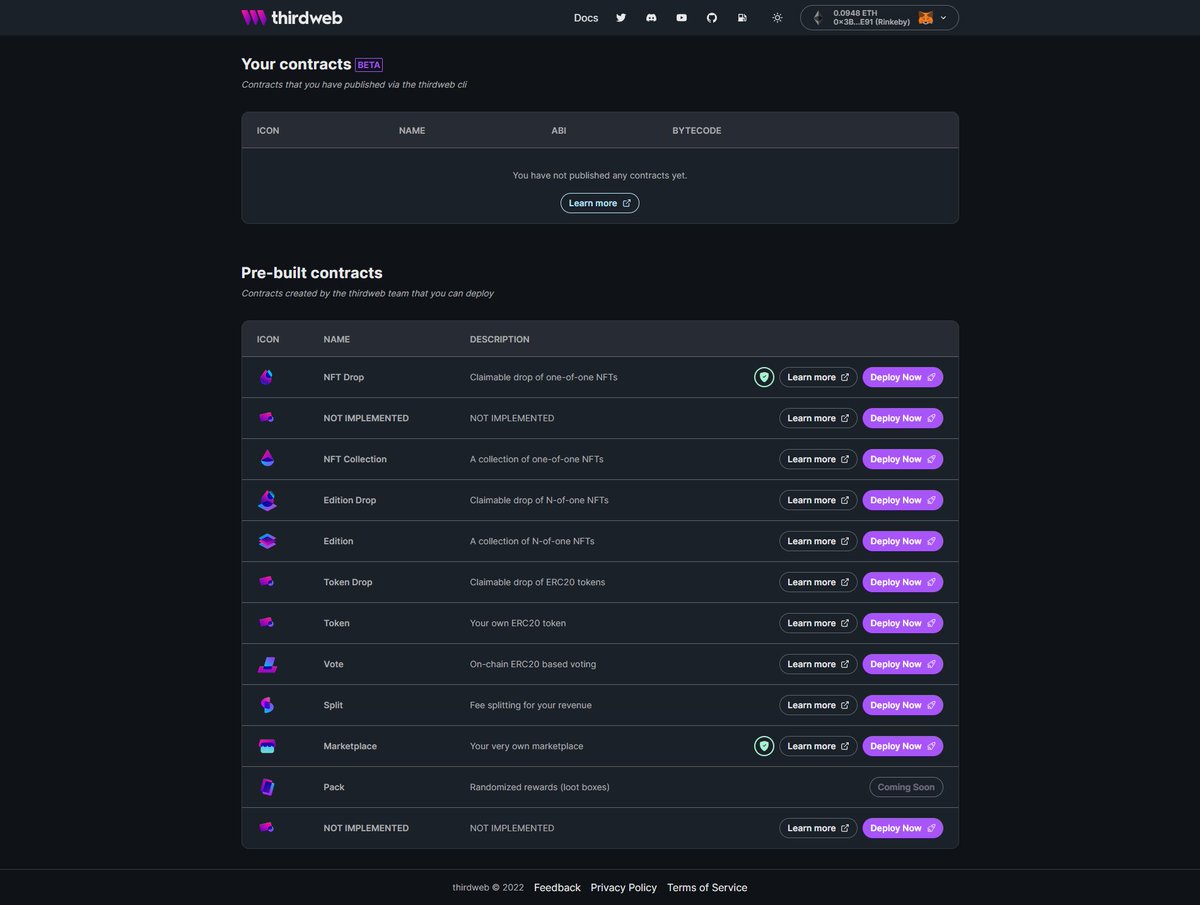The image size is (1200, 905).
Task: Open the Twitter icon in header
Action: coord(621,18)
